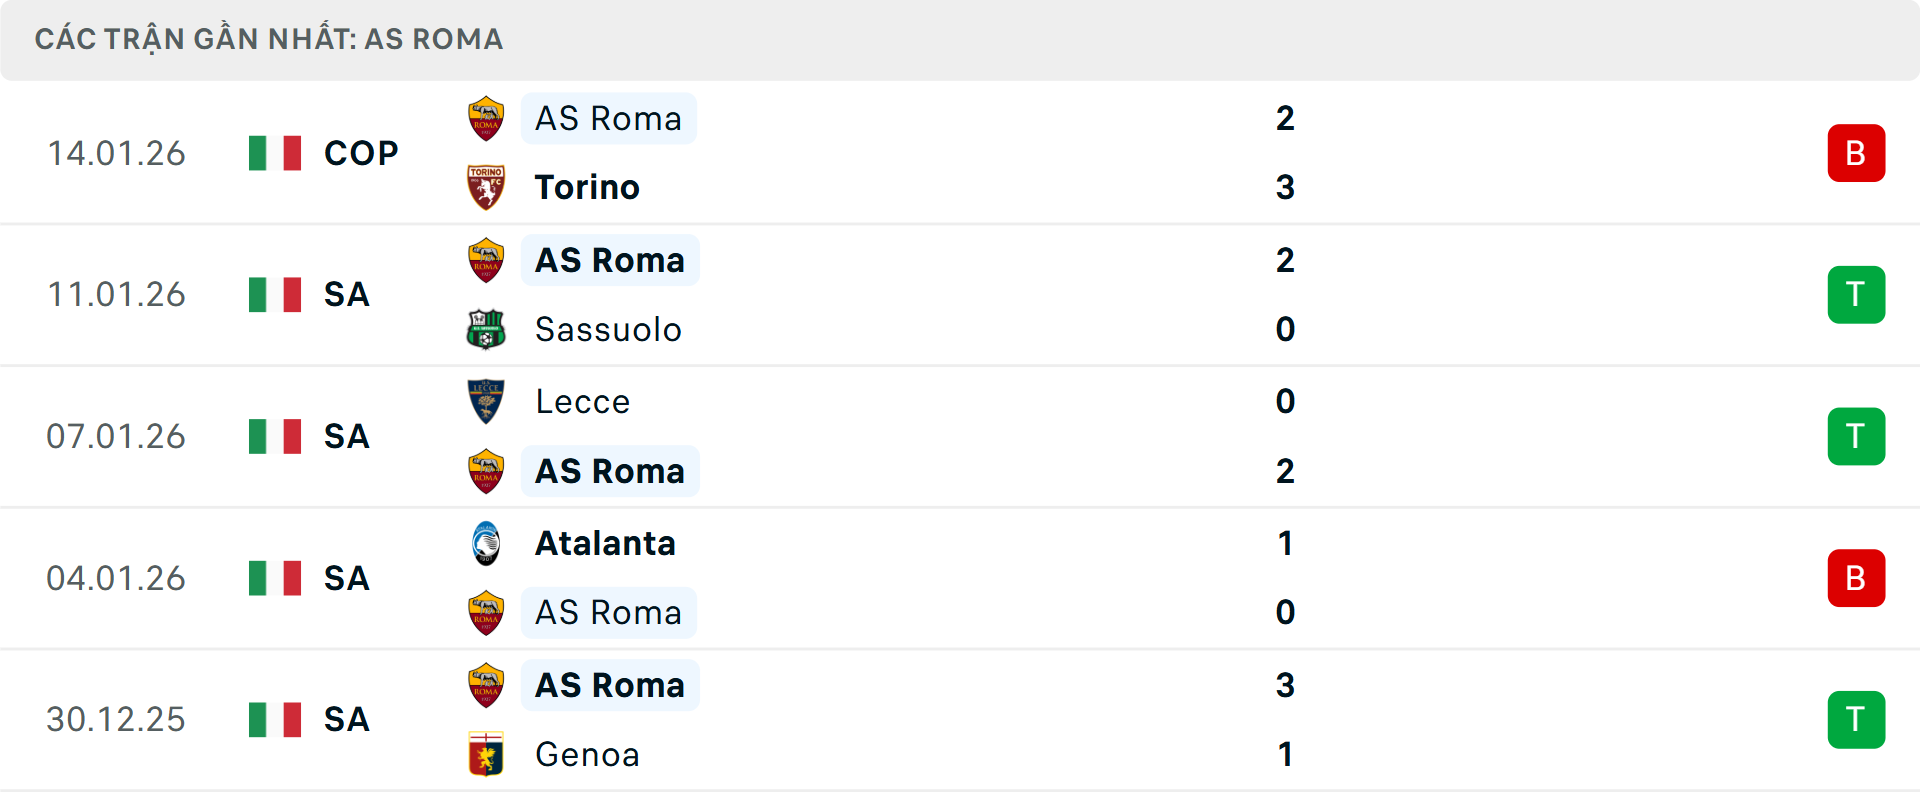Open the header CÁC TRẬN GẦN NHẤT: AS ROMA

click(270, 39)
